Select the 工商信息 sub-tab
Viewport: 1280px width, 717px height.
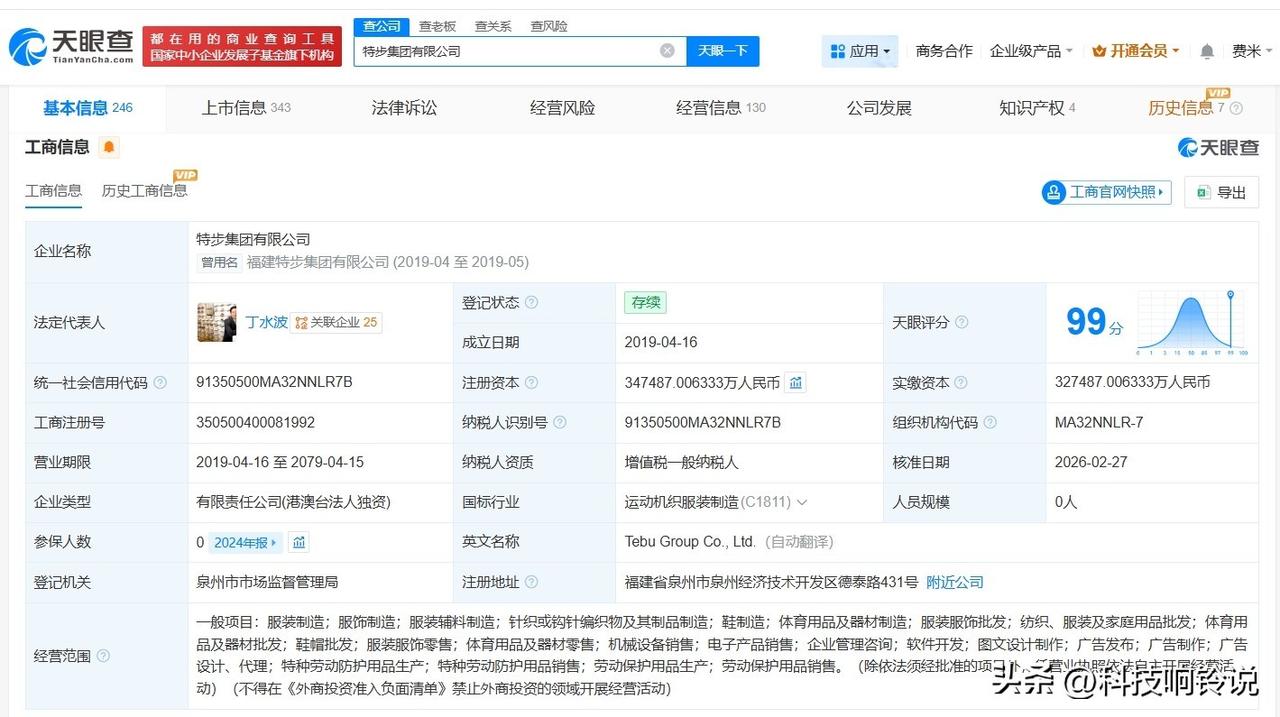[x=53, y=191]
